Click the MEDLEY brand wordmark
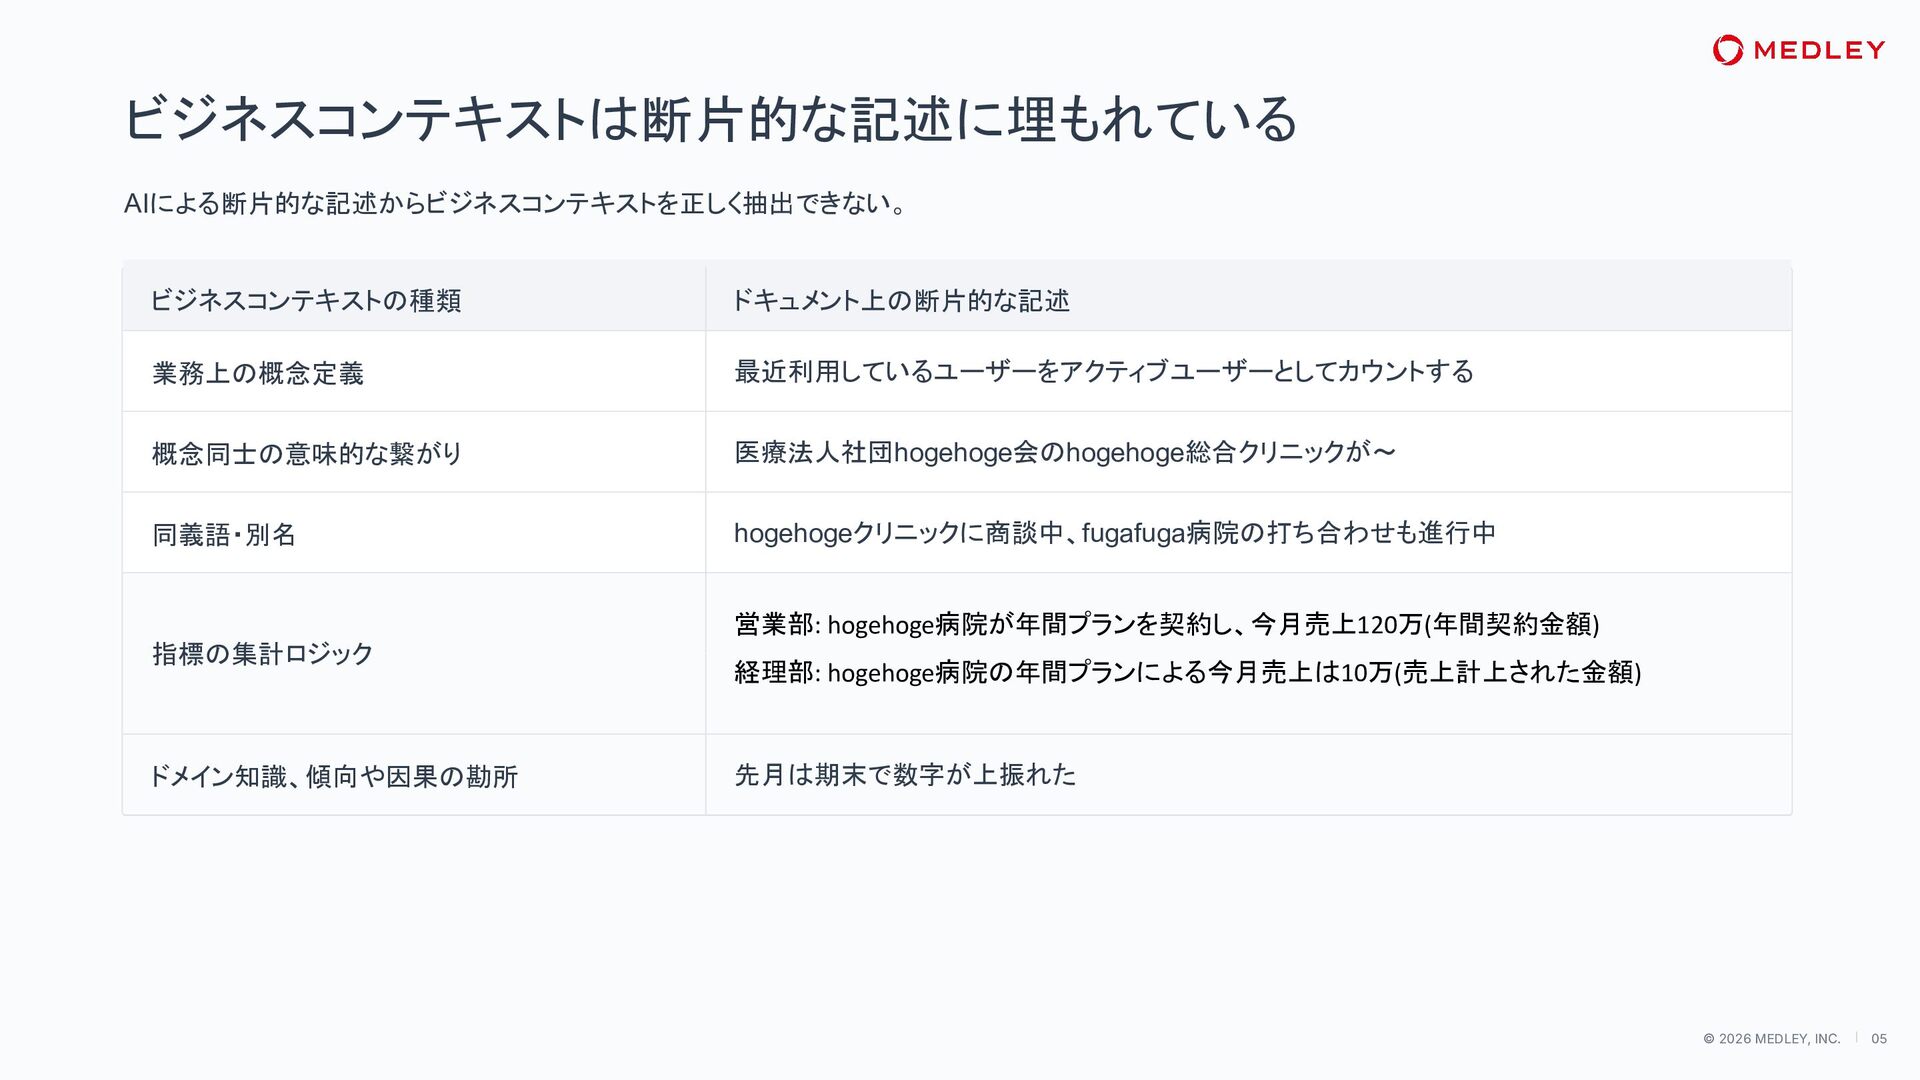 click(1819, 50)
